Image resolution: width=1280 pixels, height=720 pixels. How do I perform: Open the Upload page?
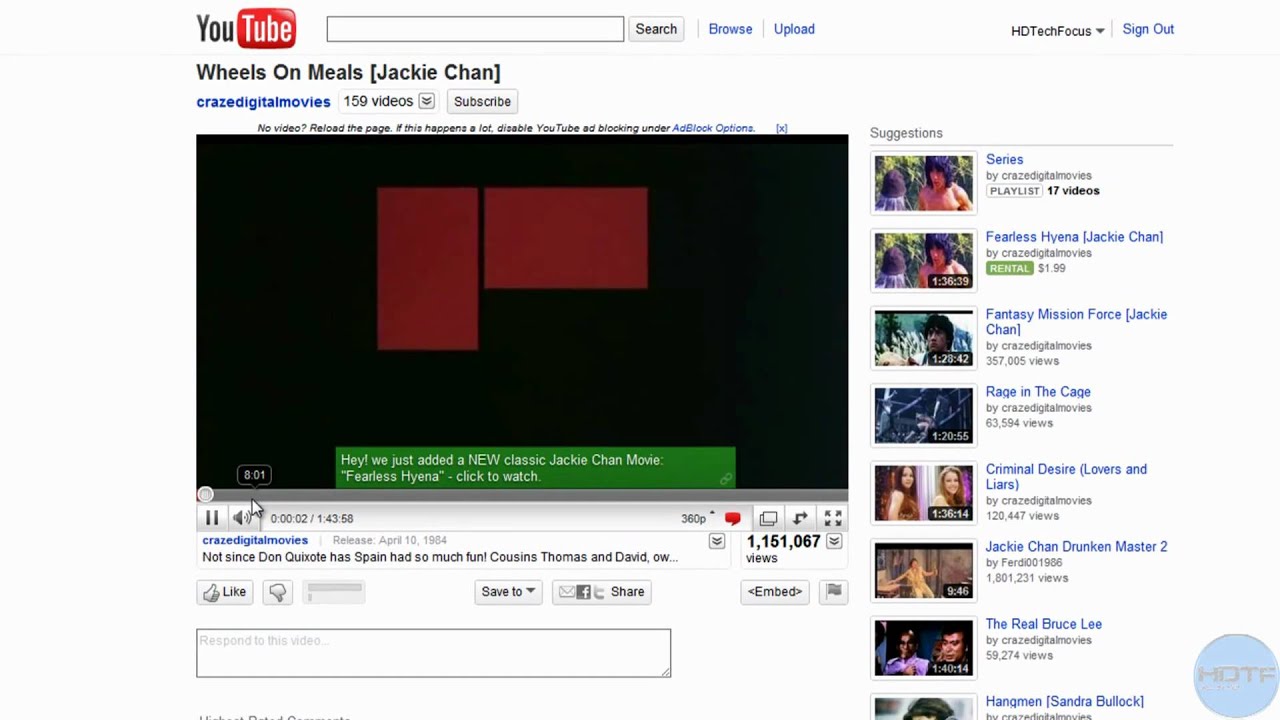(x=794, y=29)
